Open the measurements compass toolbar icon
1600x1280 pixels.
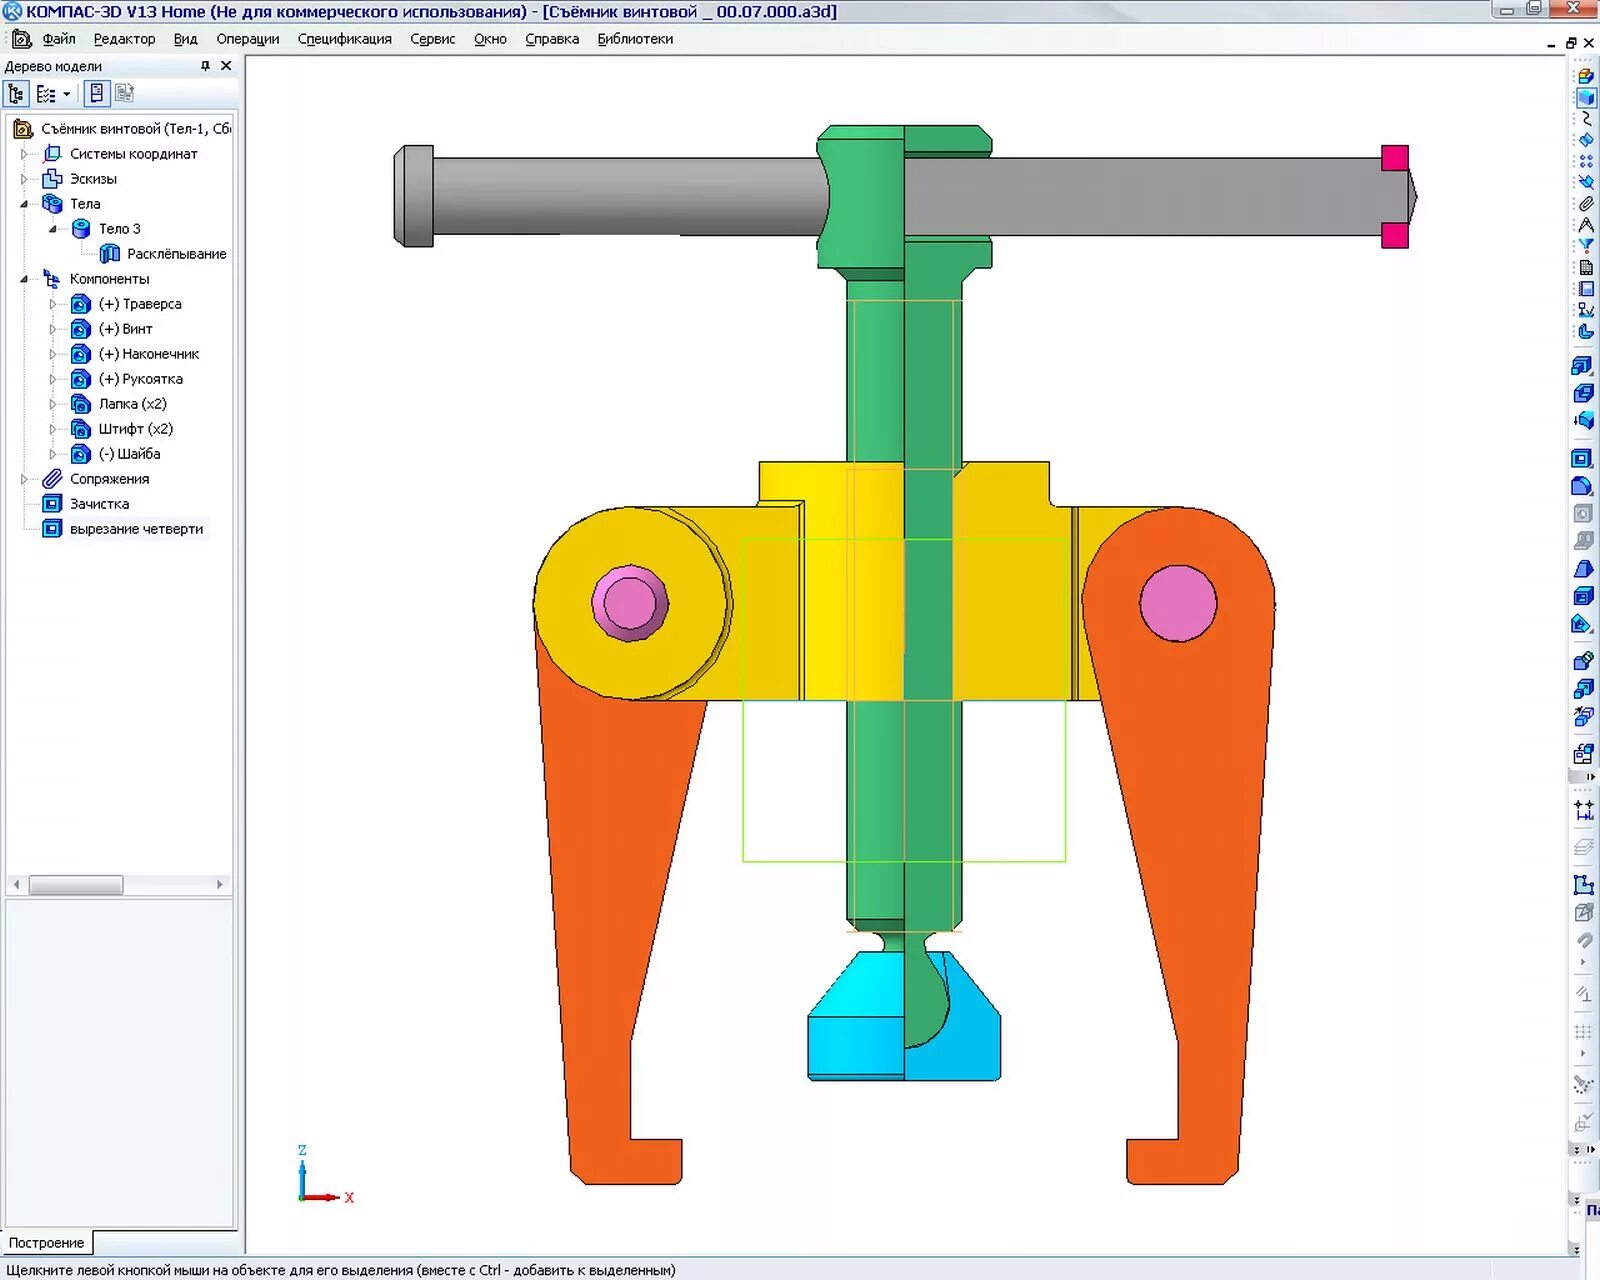coord(1586,225)
